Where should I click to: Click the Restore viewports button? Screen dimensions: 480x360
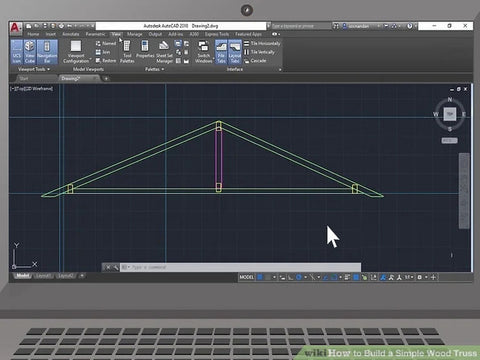(x=106, y=61)
